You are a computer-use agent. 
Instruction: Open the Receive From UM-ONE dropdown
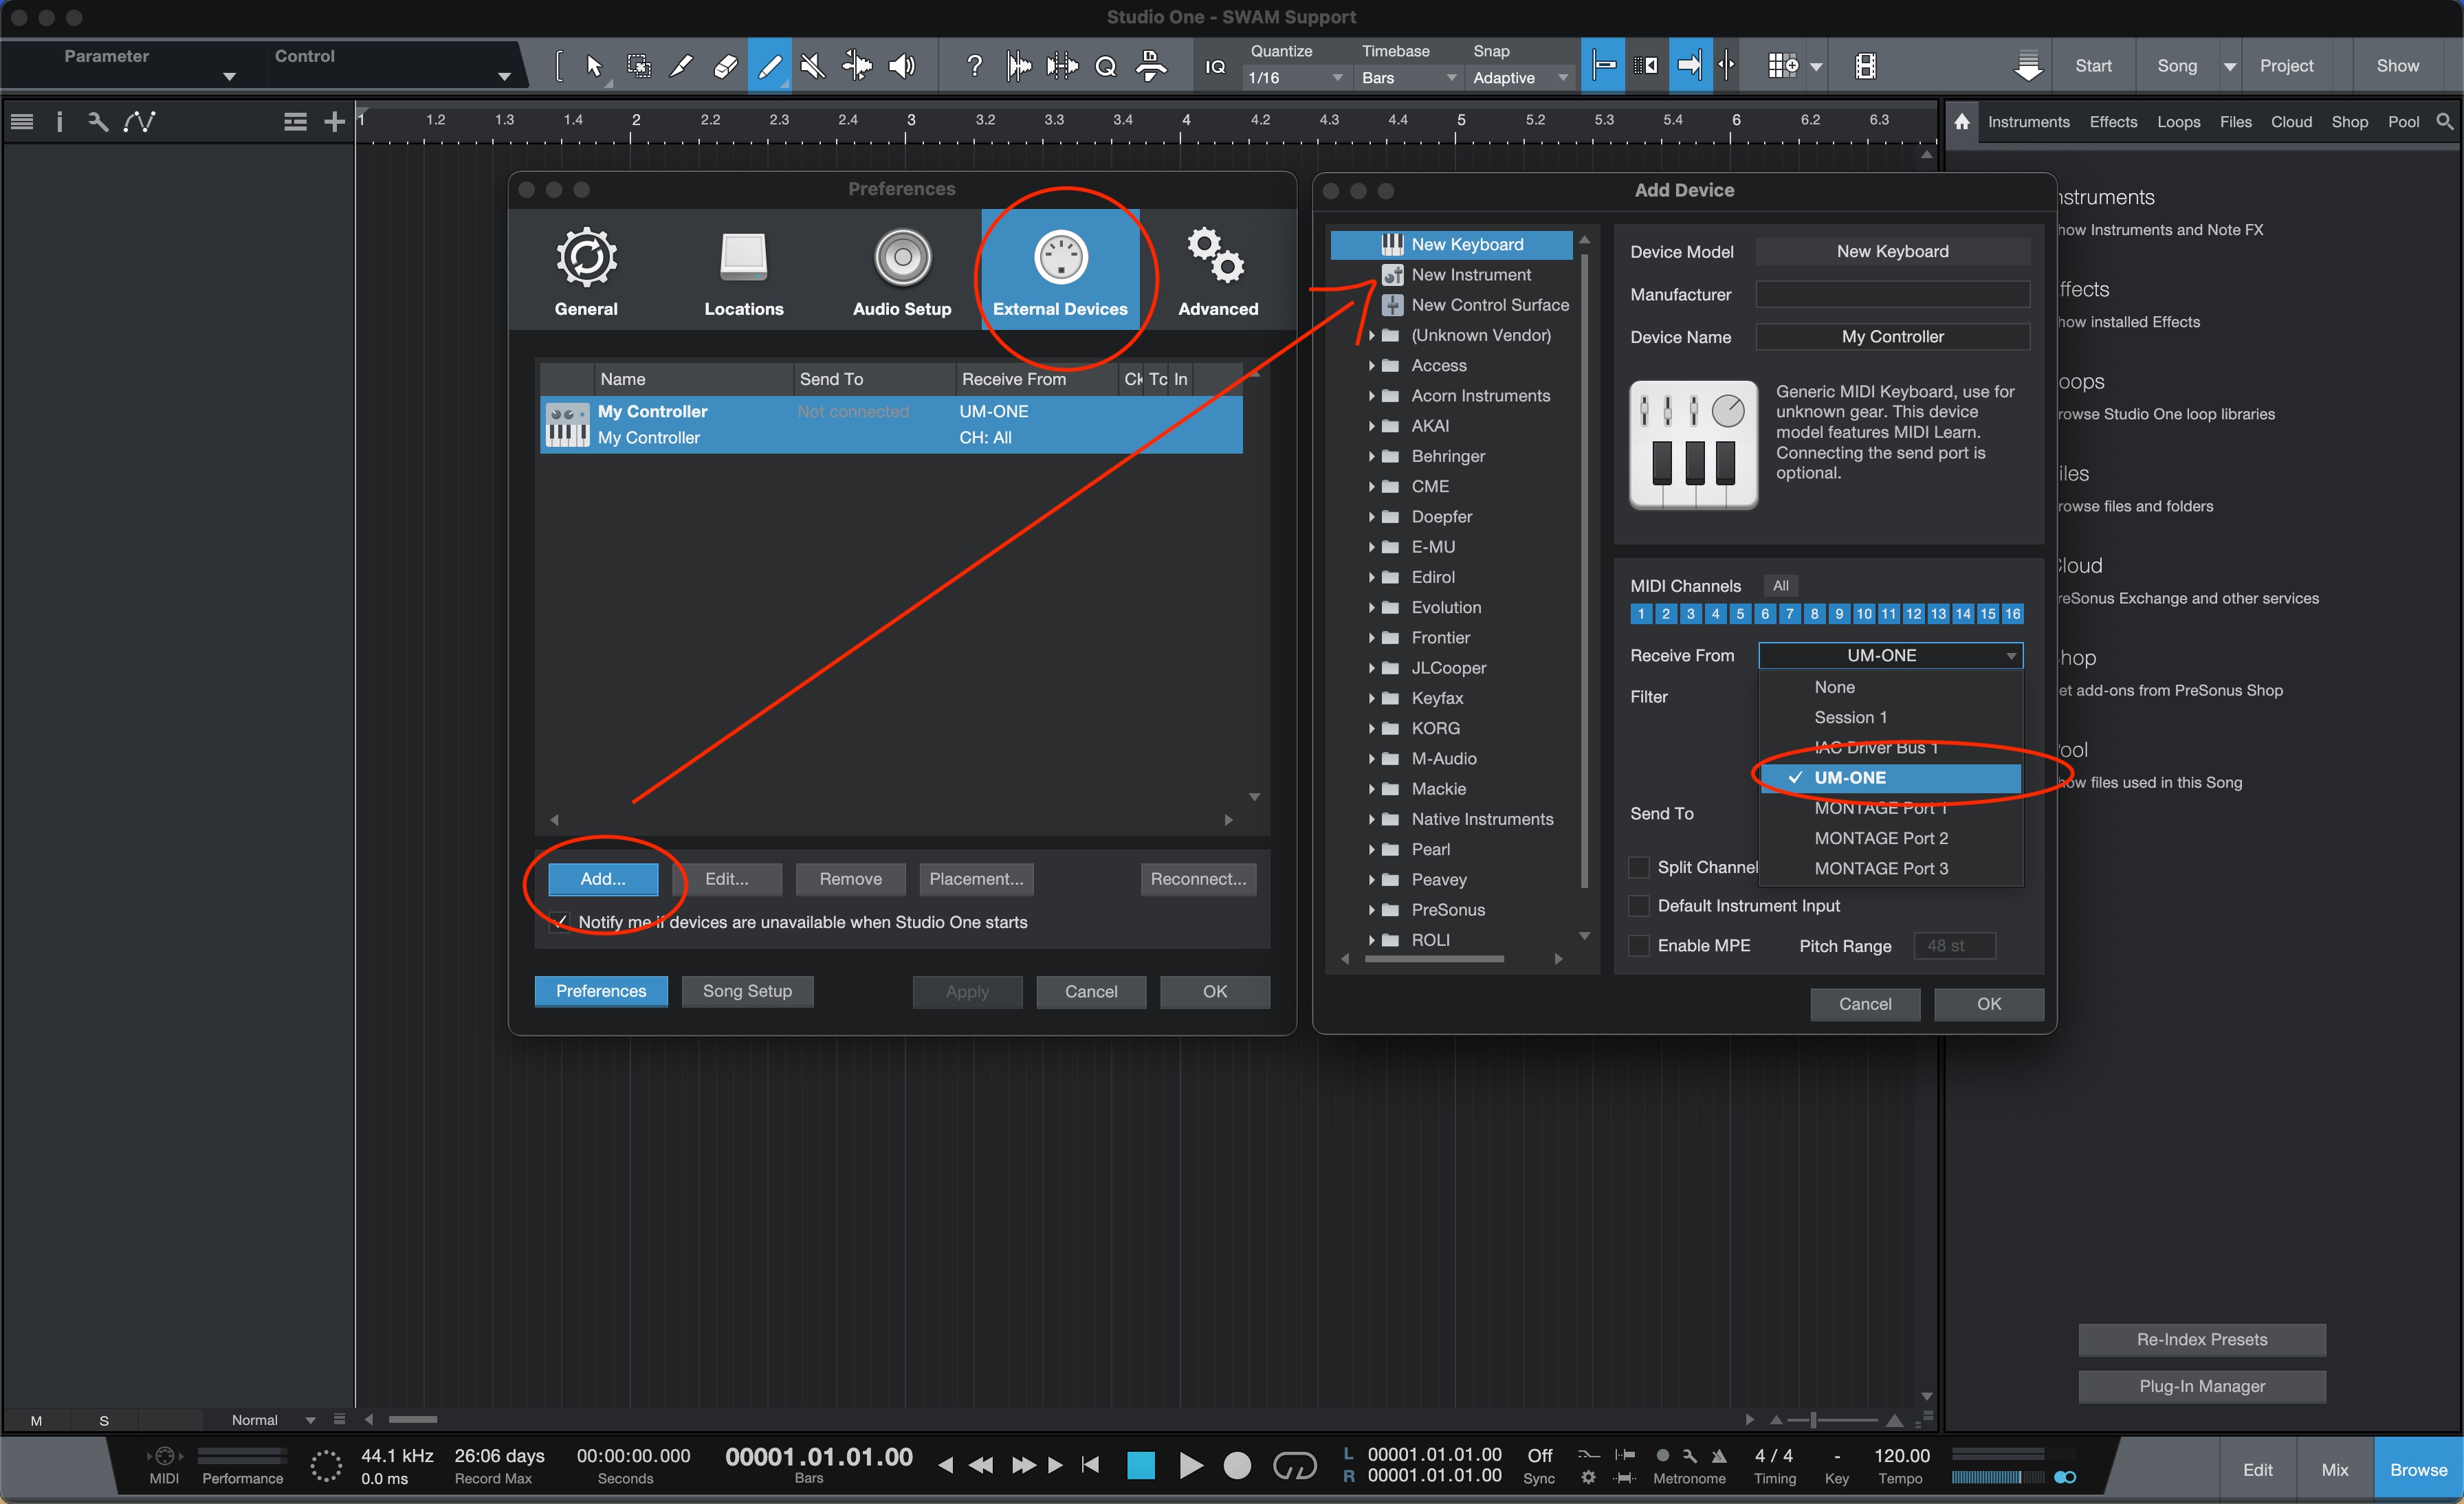point(1890,655)
